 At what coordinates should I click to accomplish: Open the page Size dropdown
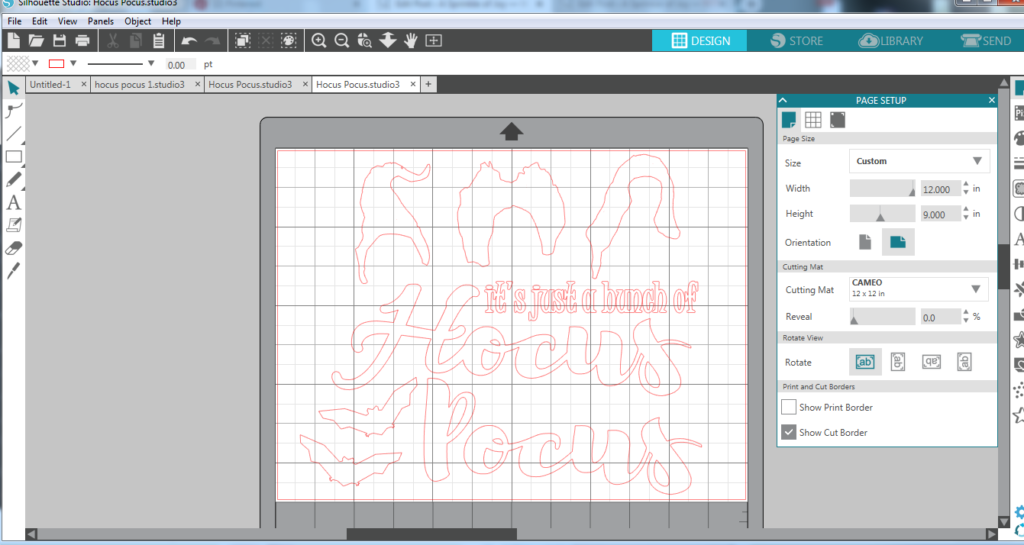[919, 161]
